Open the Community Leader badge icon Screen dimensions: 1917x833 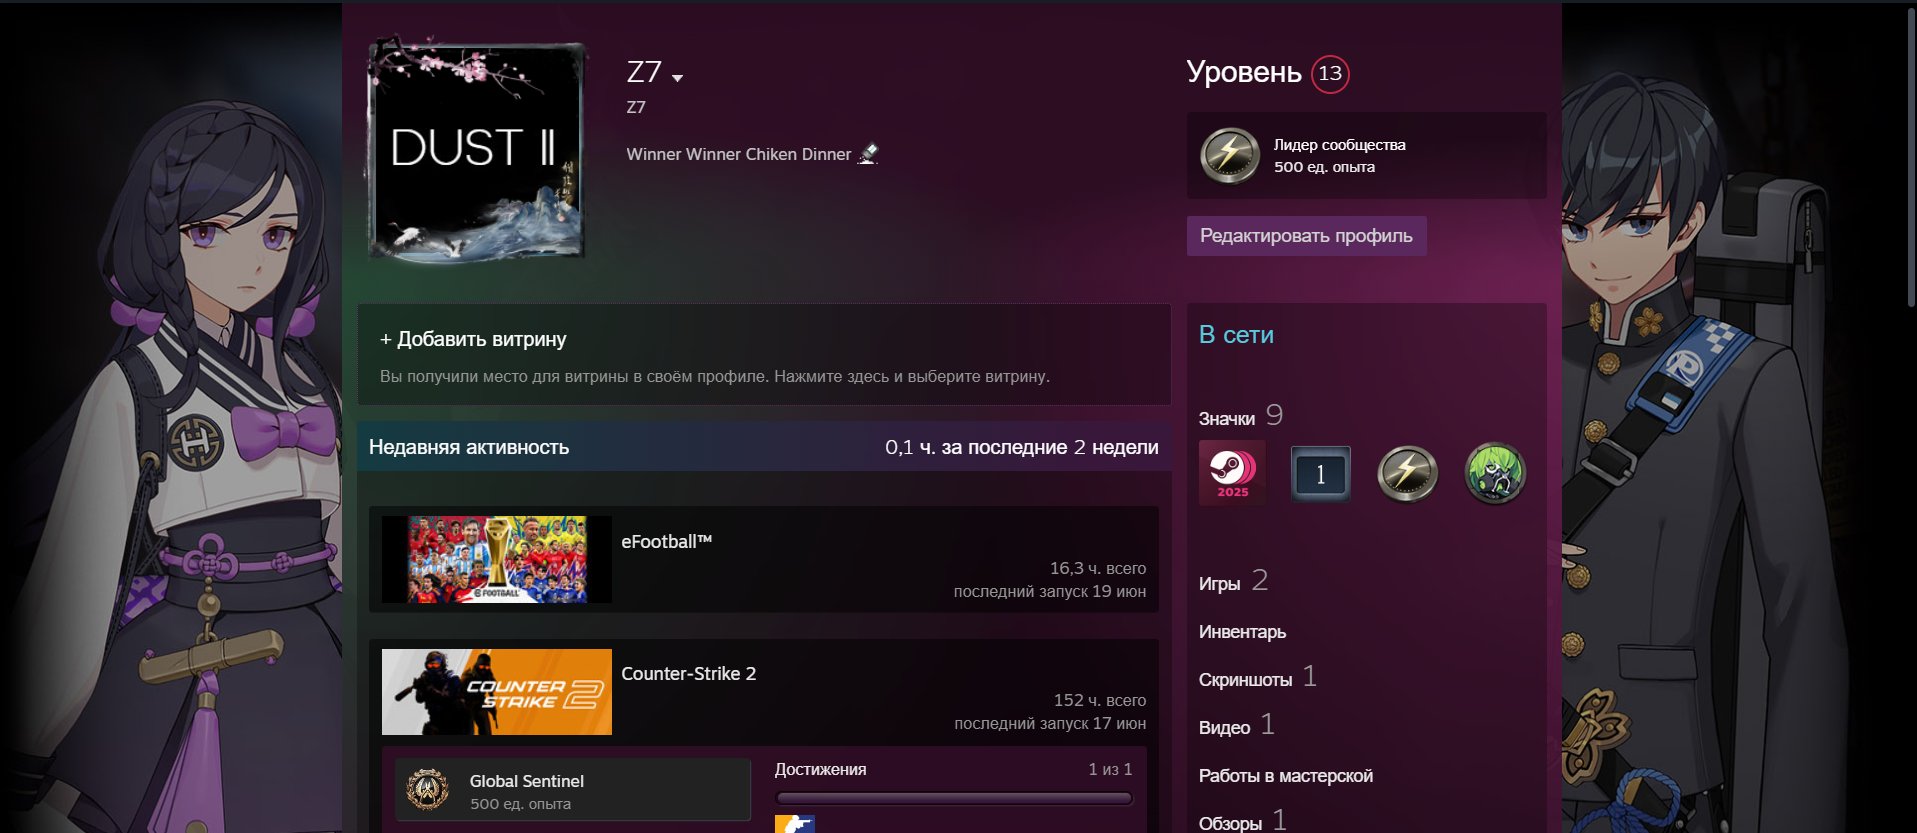point(1230,156)
